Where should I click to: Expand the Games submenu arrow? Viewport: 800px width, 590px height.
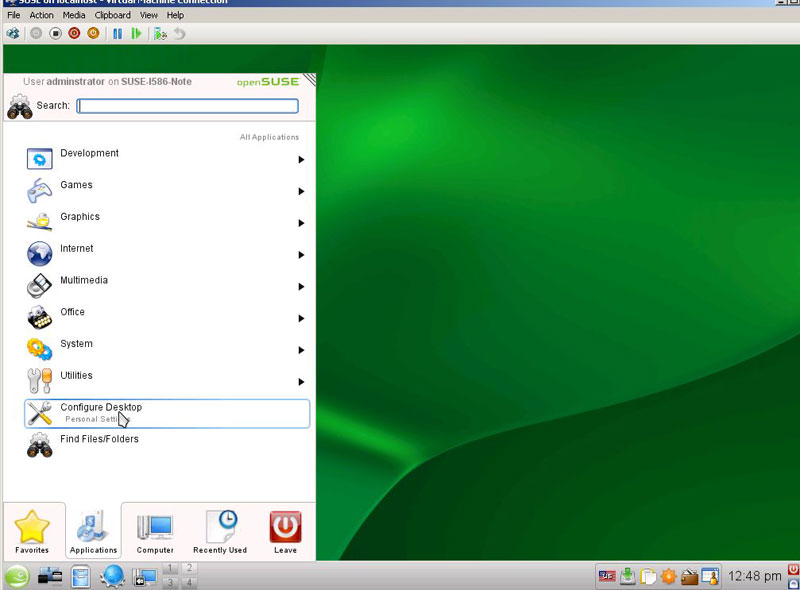click(x=301, y=191)
